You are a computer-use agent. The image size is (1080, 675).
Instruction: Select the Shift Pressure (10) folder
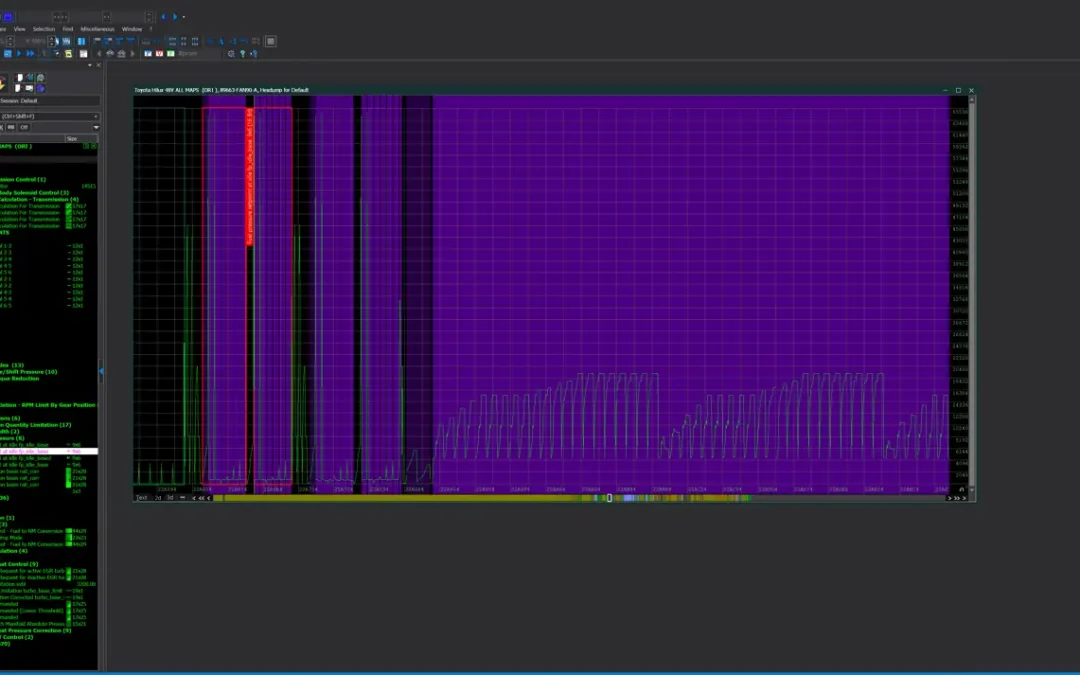[x=29, y=372]
